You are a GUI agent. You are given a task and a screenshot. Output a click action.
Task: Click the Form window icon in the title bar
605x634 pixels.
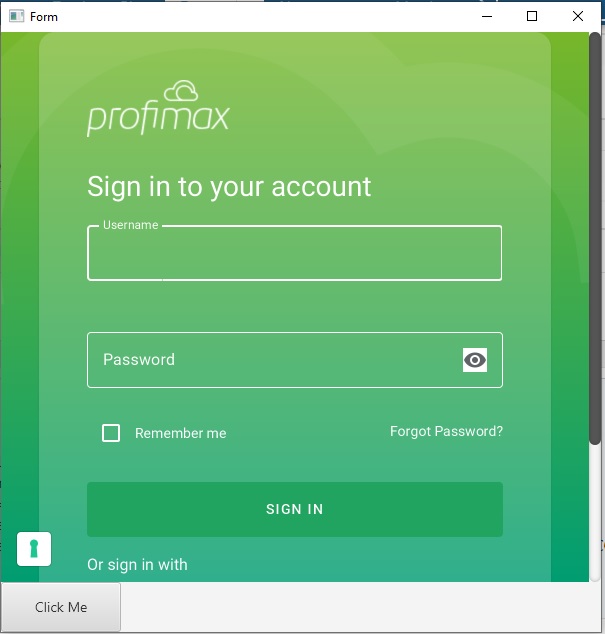tap(17, 16)
